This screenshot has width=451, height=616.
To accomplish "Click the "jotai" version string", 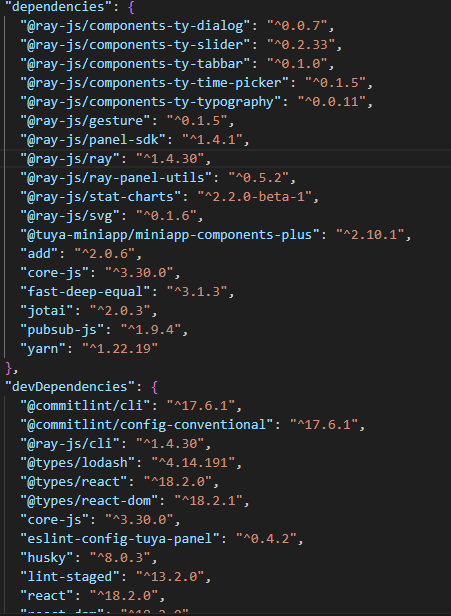I will point(120,311).
